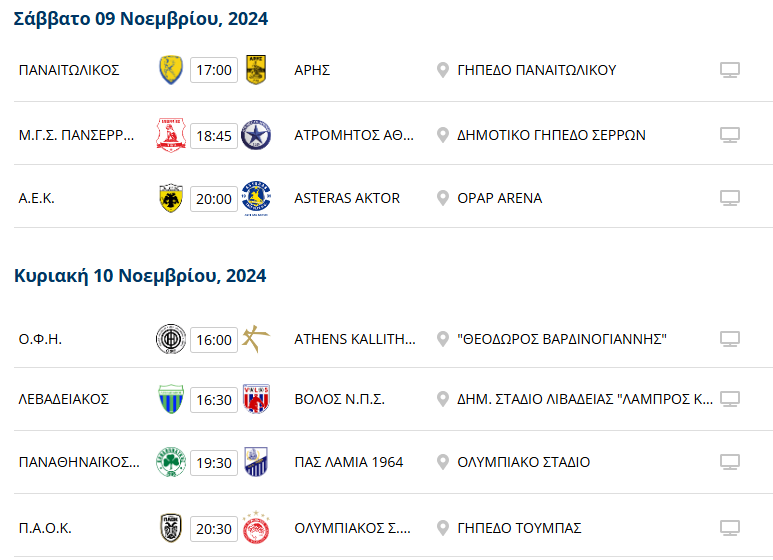Click the ATHENS KALLITHEA team name
The width and height of the screenshot is (773, 560).
(355, 339)
